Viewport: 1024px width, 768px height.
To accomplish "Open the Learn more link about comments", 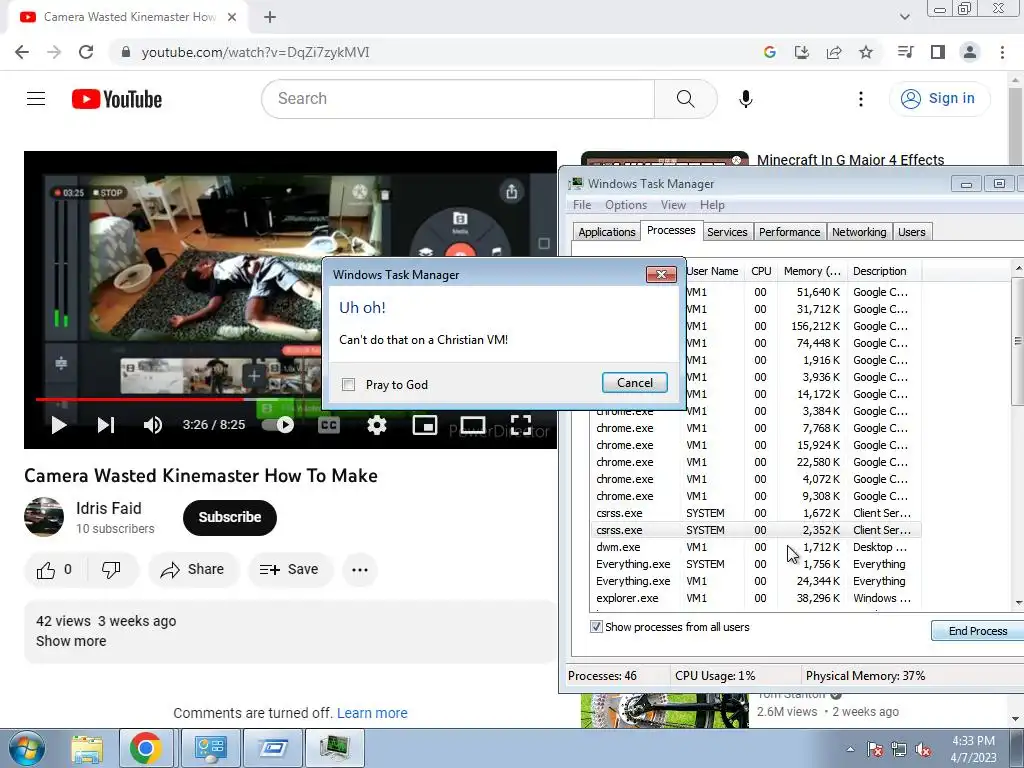I will click(x=372, y=713).
